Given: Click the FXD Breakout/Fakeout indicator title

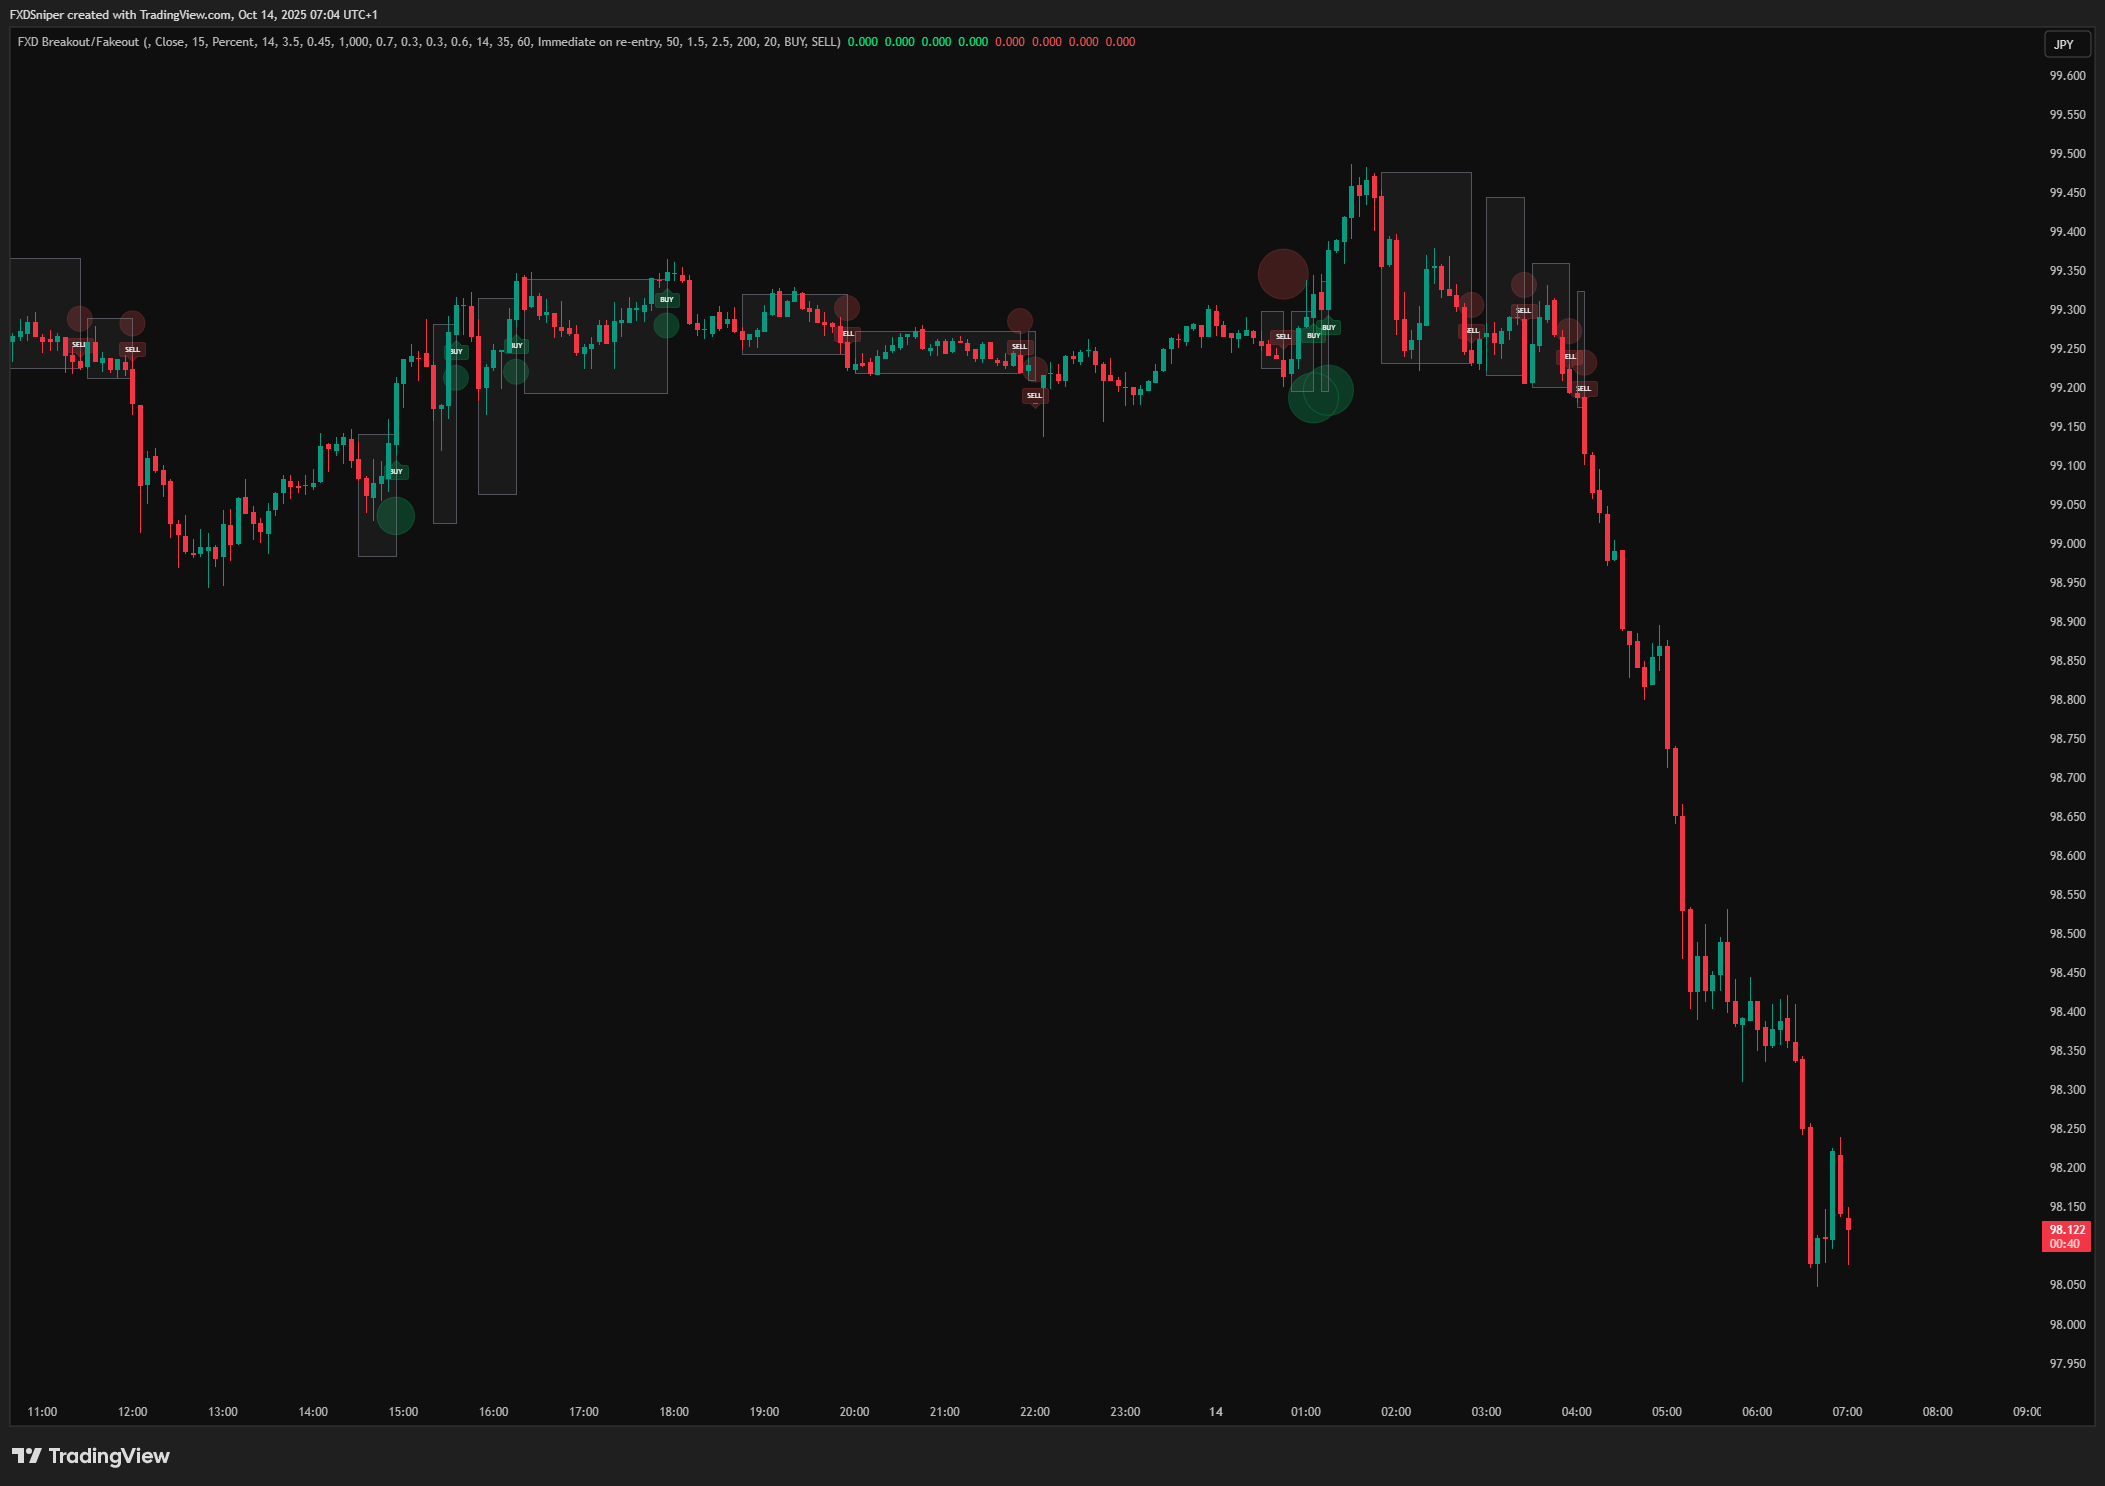Looking at the screenshot, I should (x=78, y=42).
